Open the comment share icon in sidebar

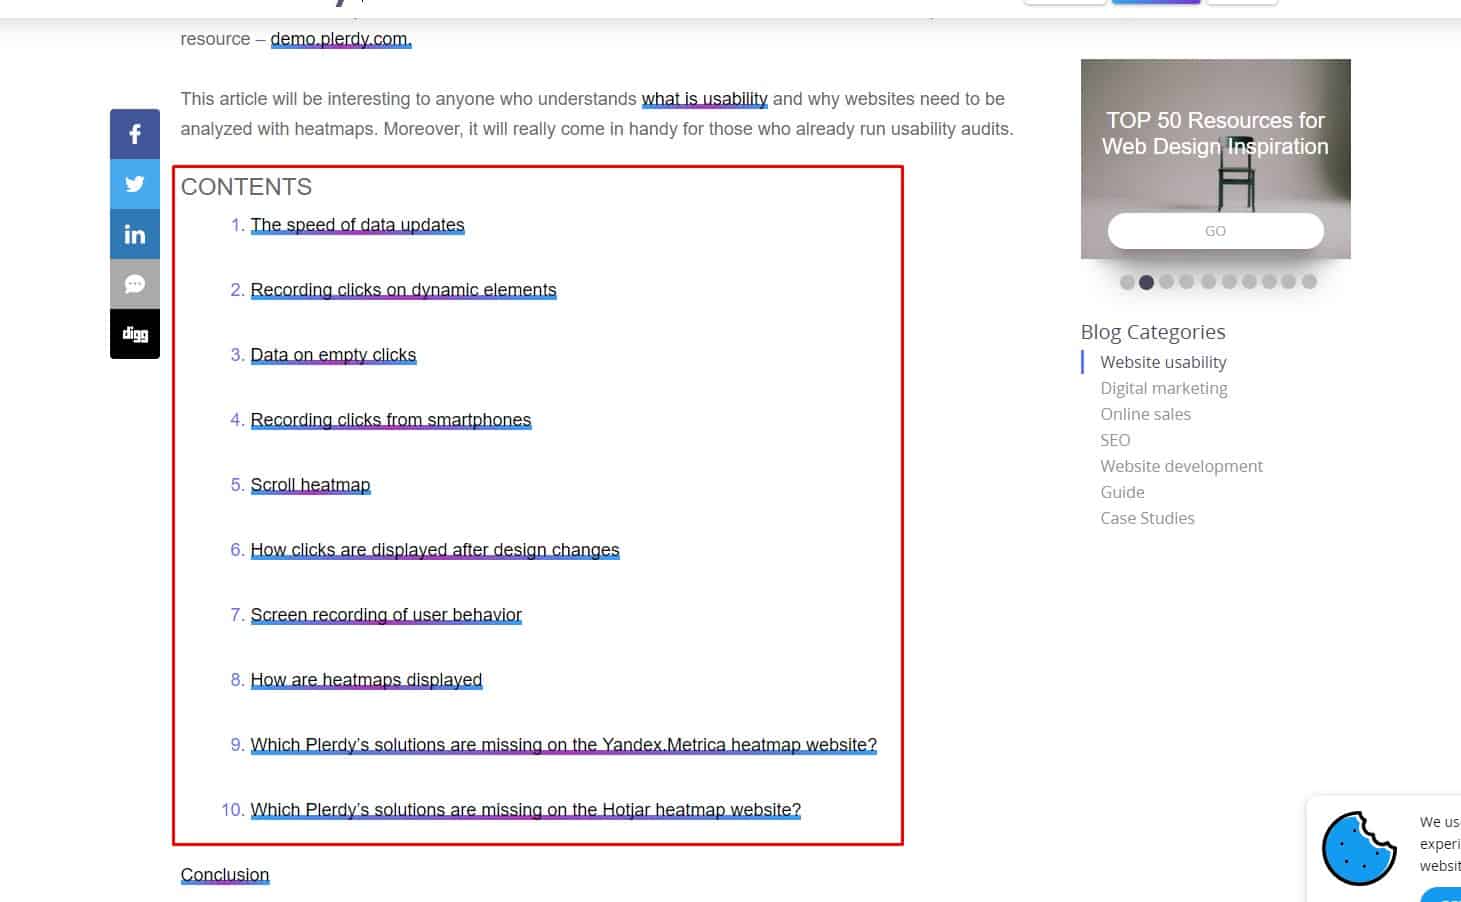click(x=134, y=283)
